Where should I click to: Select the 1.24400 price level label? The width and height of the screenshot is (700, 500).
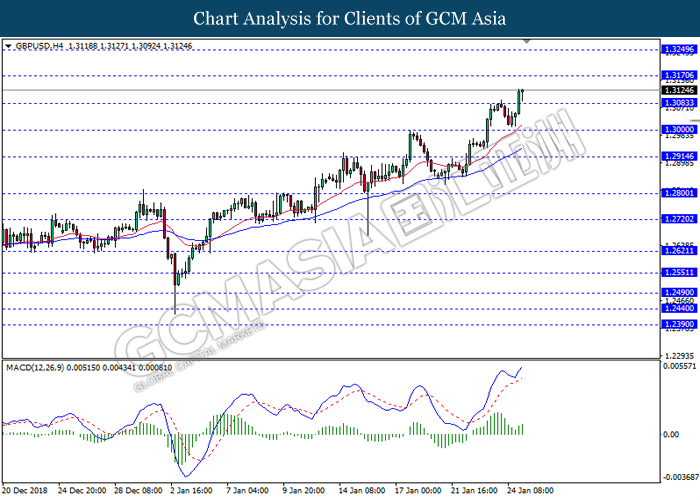[x=679, y=308]
